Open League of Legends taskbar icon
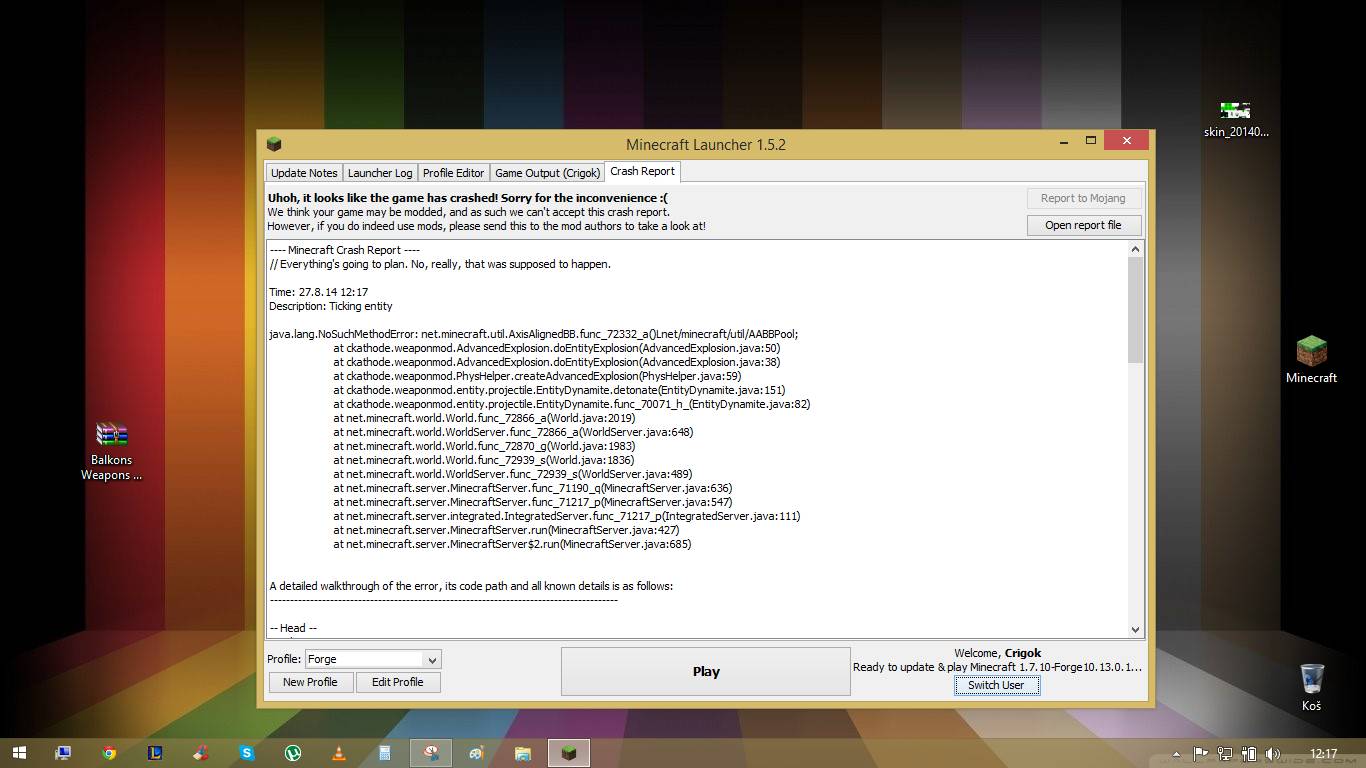 coord(155,753)
